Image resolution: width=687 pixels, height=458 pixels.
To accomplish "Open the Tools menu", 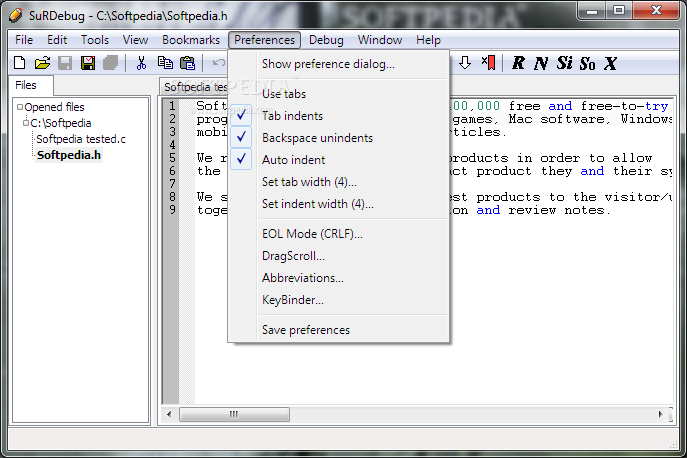I will [x=95, y=40].
